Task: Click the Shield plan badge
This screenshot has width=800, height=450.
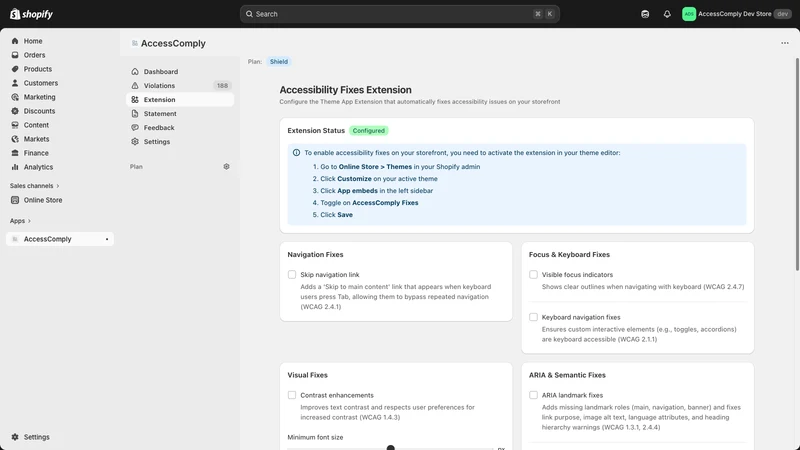Action: (279, 61)
